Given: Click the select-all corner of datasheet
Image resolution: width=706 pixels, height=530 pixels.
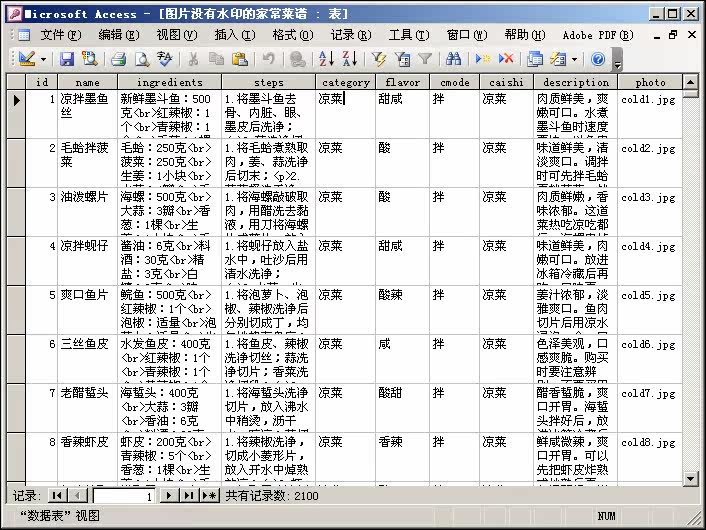Looking at the screenshot, I should coord(16,82).
